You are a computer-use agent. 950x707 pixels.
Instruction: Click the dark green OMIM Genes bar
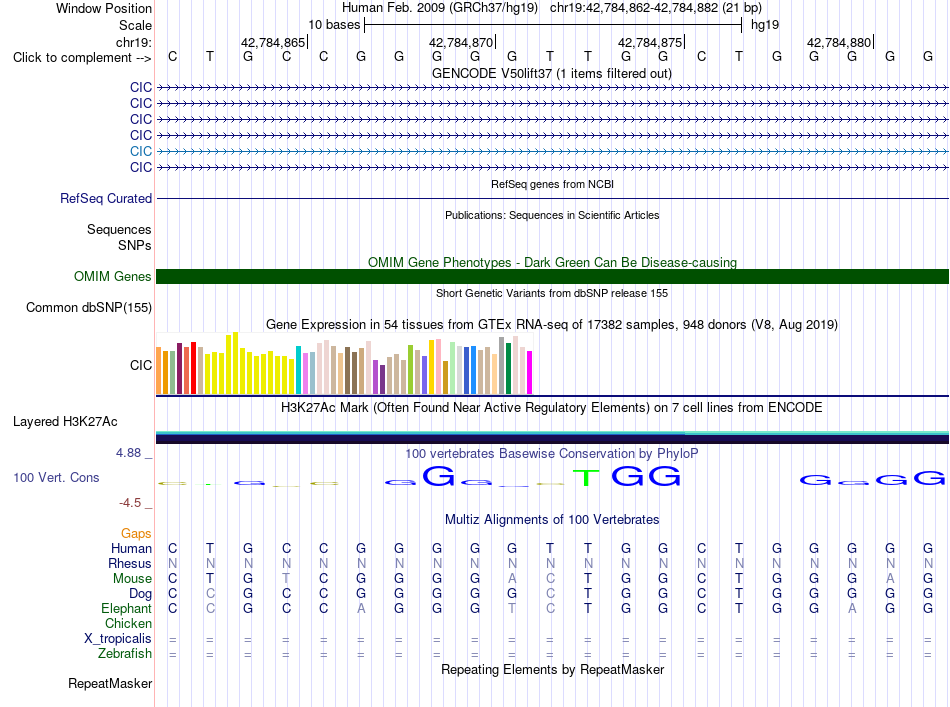click(x=552, y=276)
